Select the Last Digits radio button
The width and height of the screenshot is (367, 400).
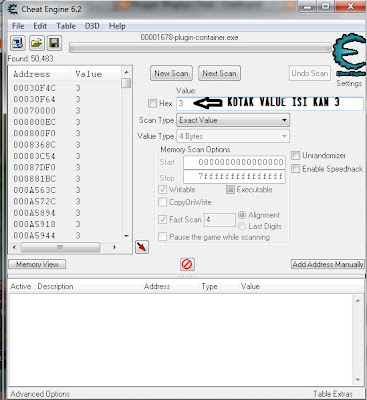click(x=242, y=226)
